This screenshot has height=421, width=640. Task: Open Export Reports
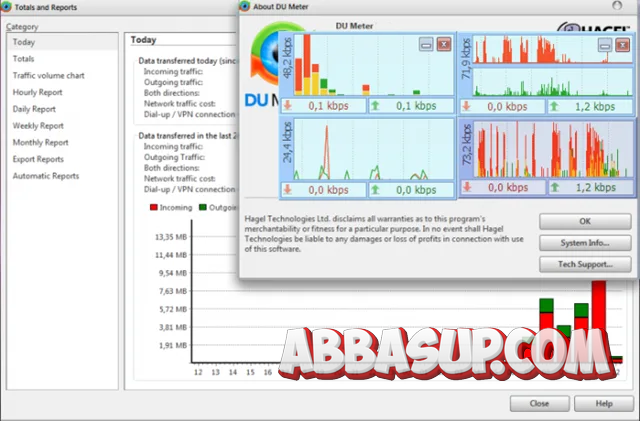tap(38, 159)
